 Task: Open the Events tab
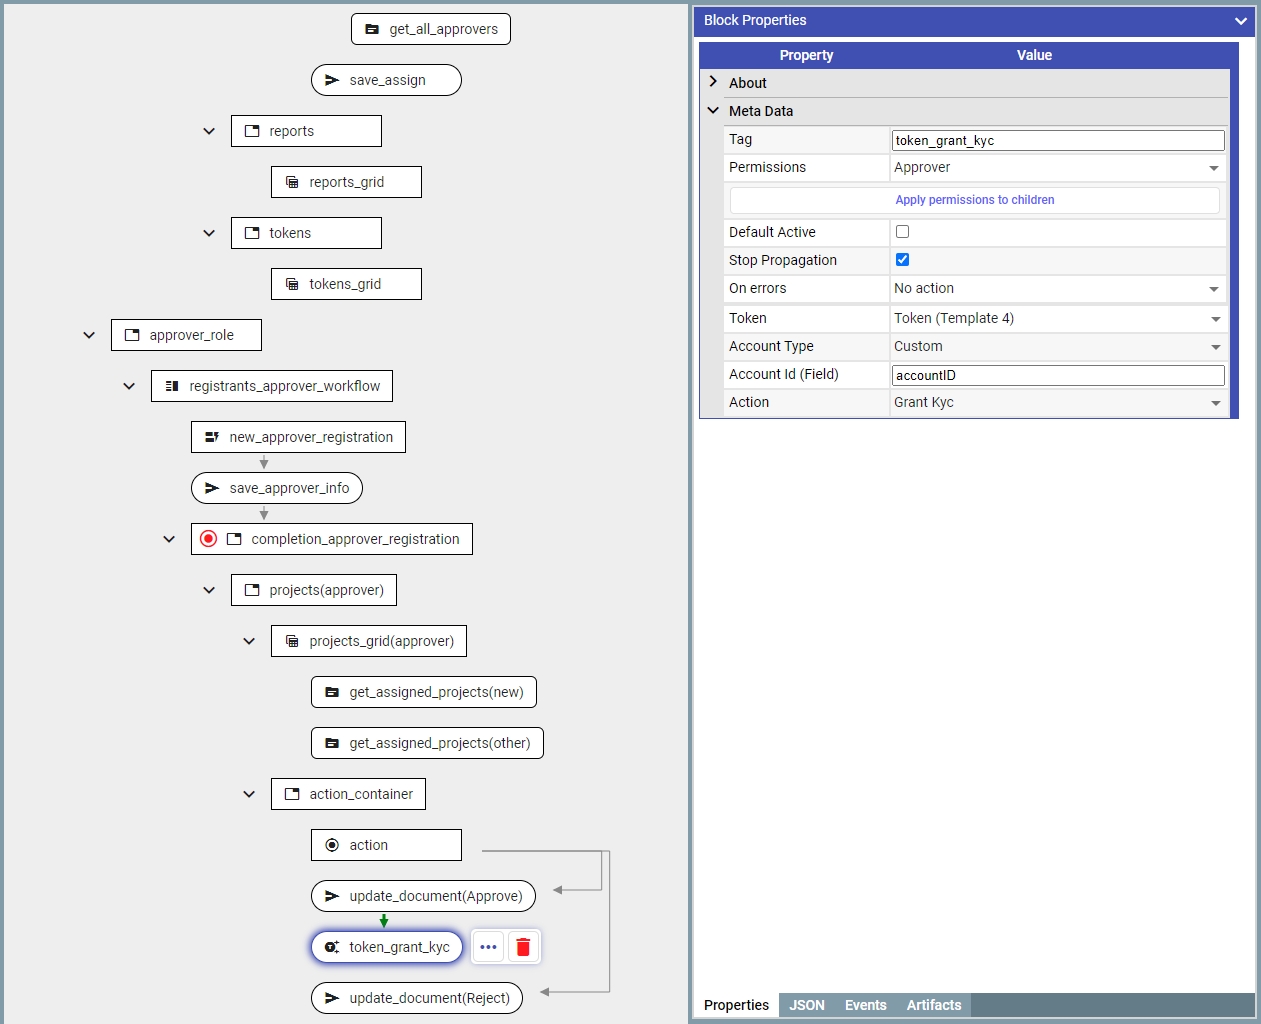[865, 1005]
